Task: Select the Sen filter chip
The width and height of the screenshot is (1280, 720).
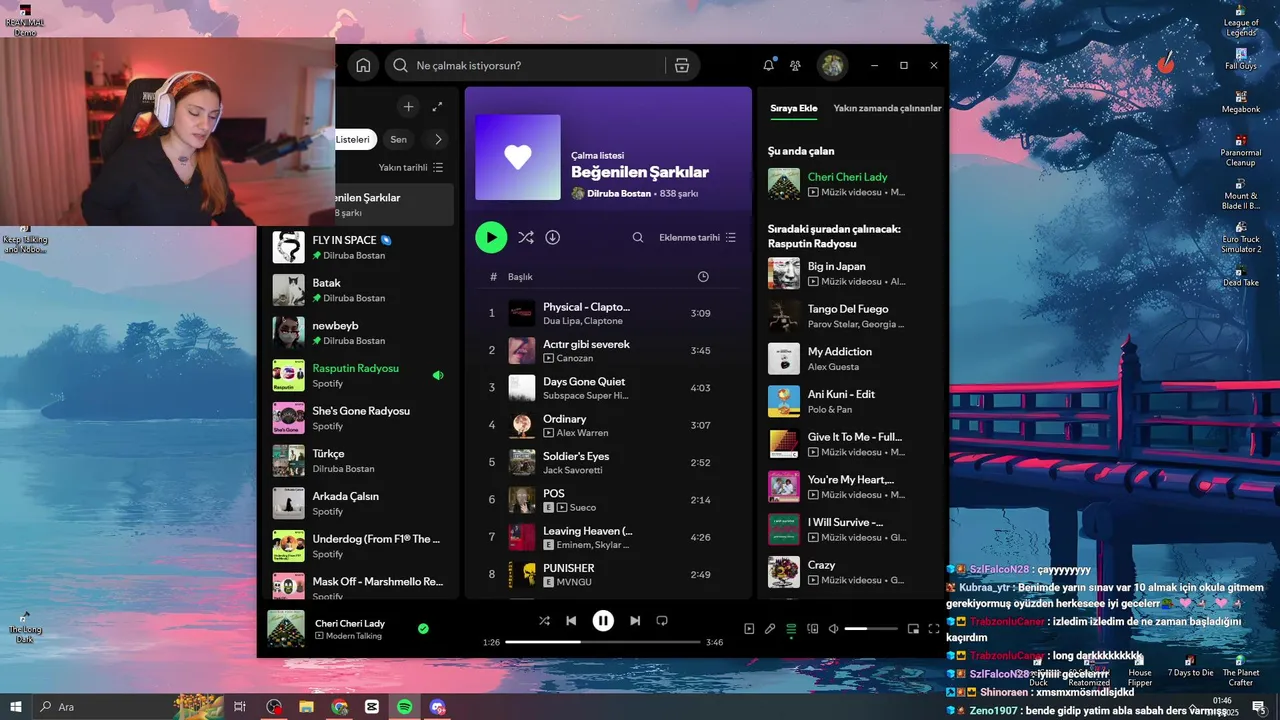Action: pos(398,139)
